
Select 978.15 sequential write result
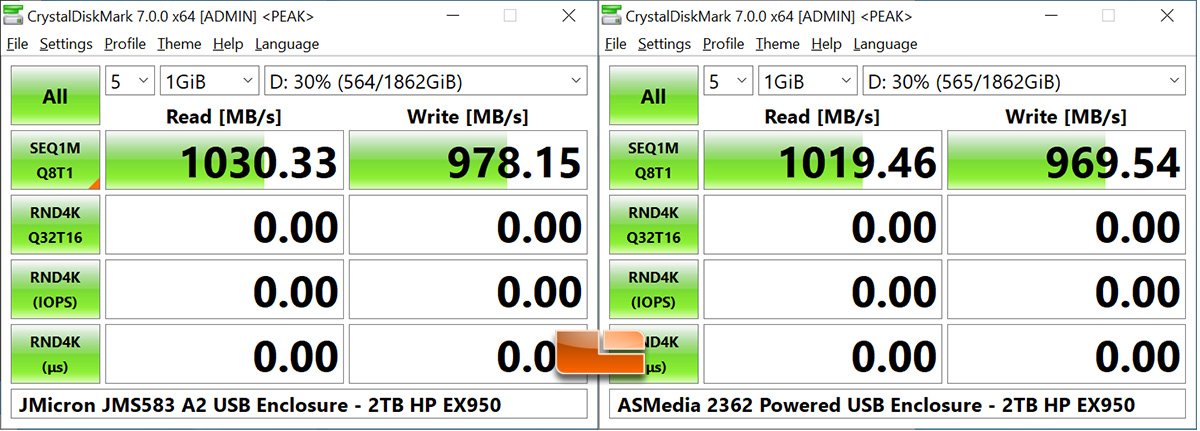[x=468, y=160]
